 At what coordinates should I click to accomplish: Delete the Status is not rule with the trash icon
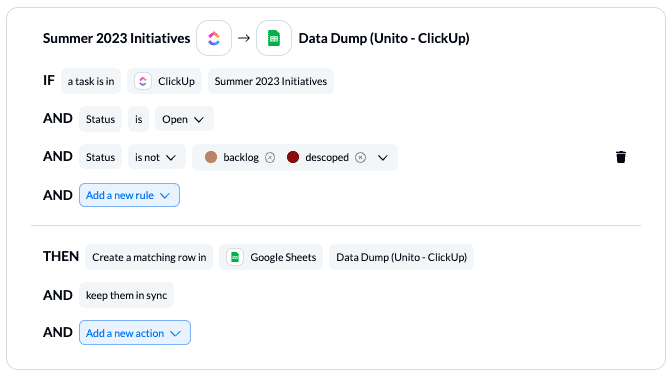pos(621,157)
